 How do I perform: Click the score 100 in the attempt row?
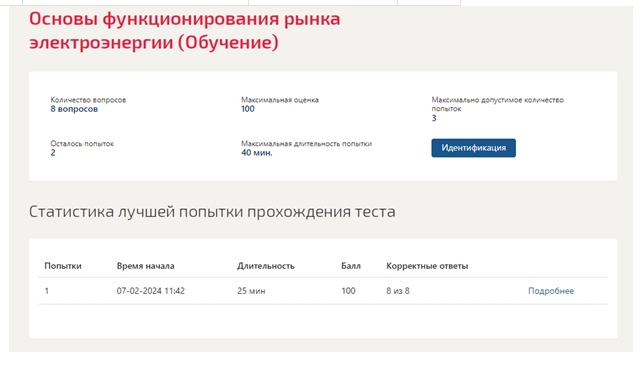[348, 291]
